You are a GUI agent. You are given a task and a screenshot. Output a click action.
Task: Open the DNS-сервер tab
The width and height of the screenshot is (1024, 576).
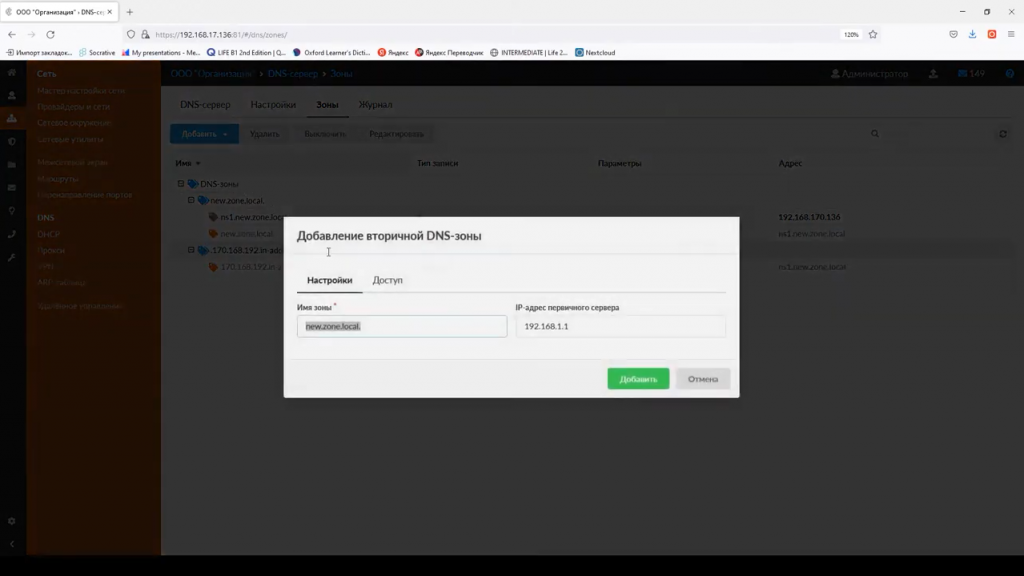click(x=205, y=104)
